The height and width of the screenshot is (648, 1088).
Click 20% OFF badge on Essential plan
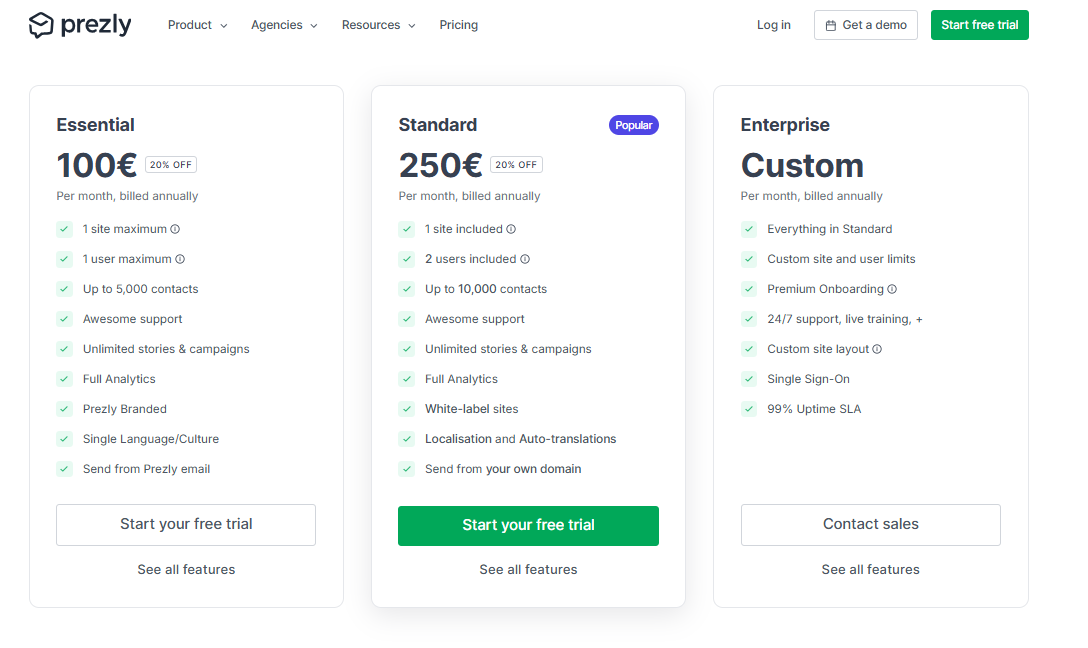[171, 164]
